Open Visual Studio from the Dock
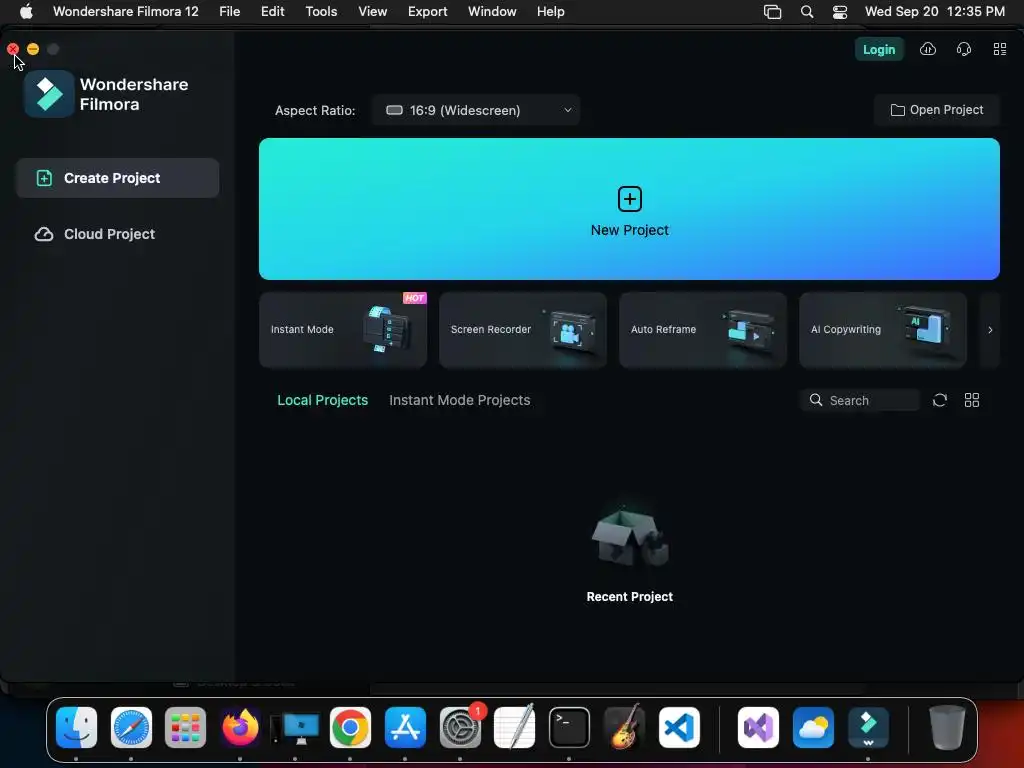The width and height of the screenshot is (1024, 768). click(758, 728)
